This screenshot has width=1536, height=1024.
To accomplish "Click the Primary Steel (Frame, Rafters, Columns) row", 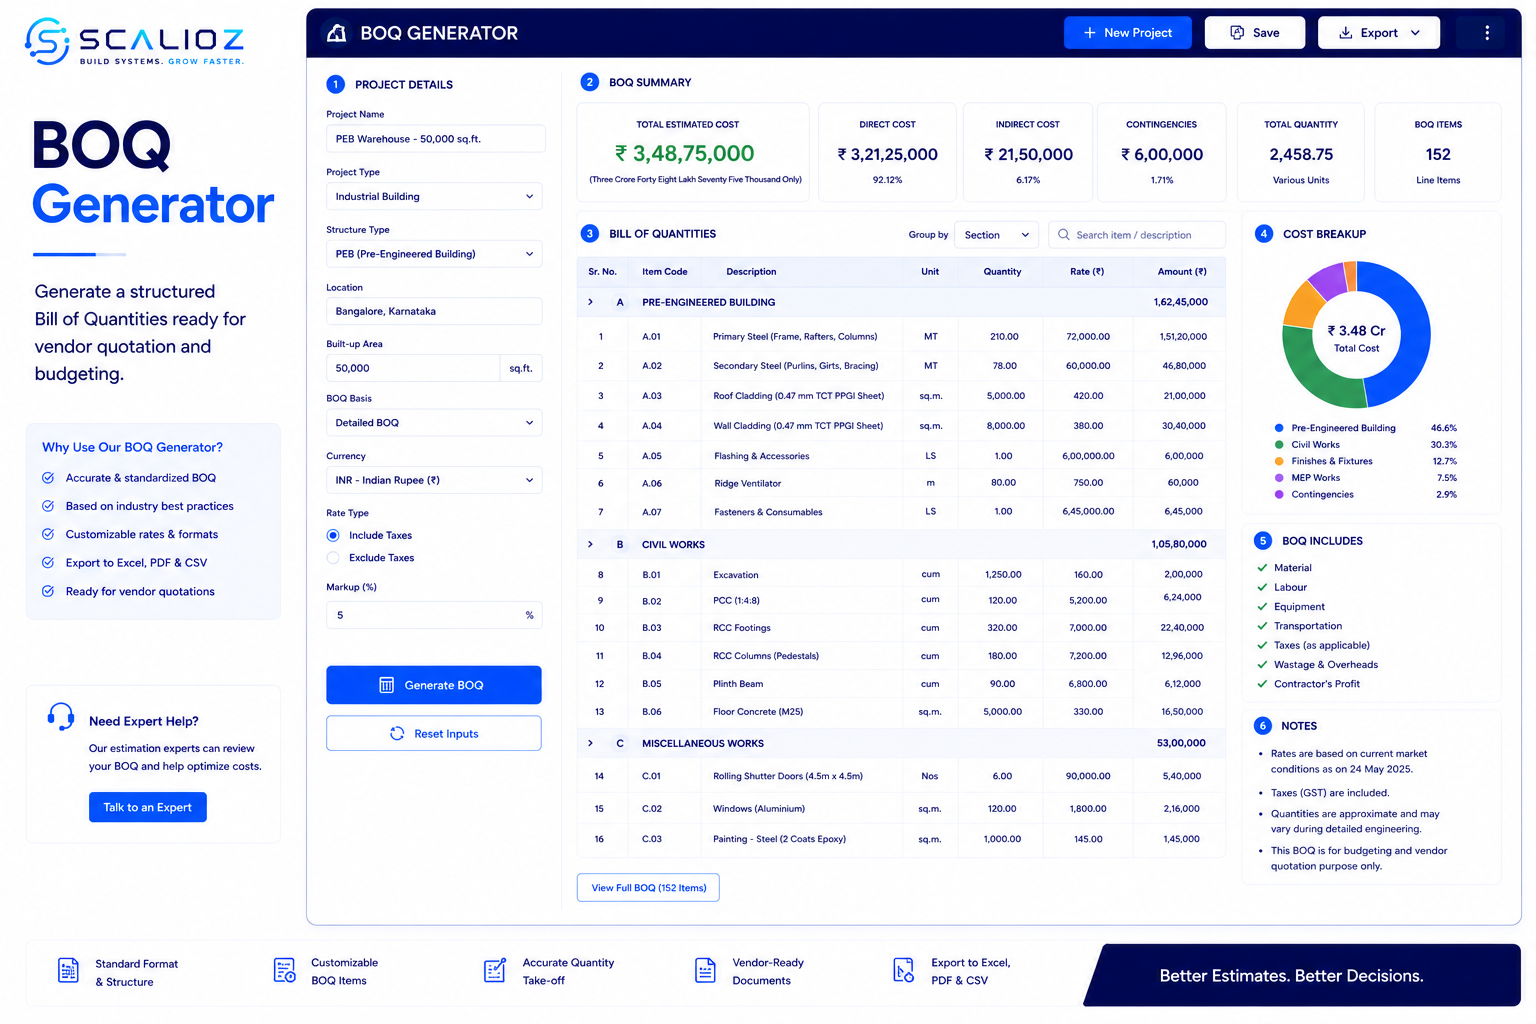I will click(900, 337).
